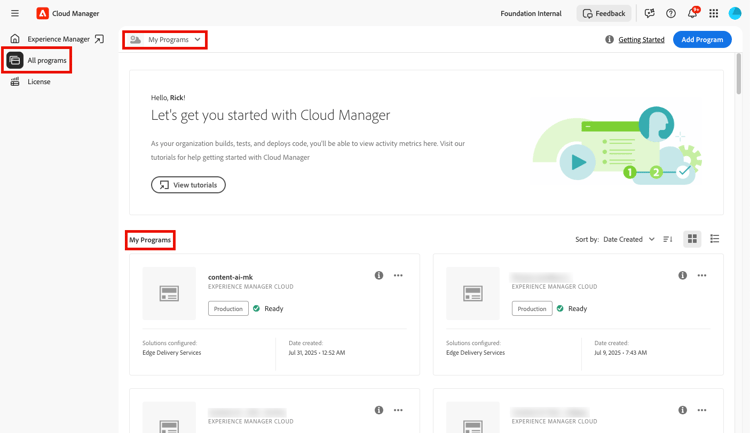
Task: Open the Experience Manager home link
Action: pos(58,39)
